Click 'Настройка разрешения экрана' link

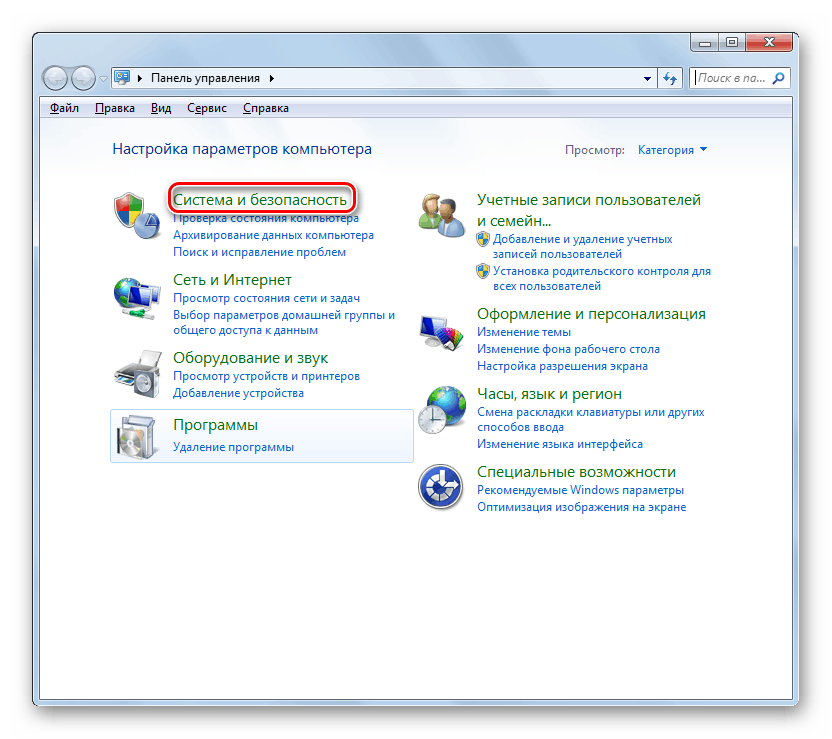(562, 366)
